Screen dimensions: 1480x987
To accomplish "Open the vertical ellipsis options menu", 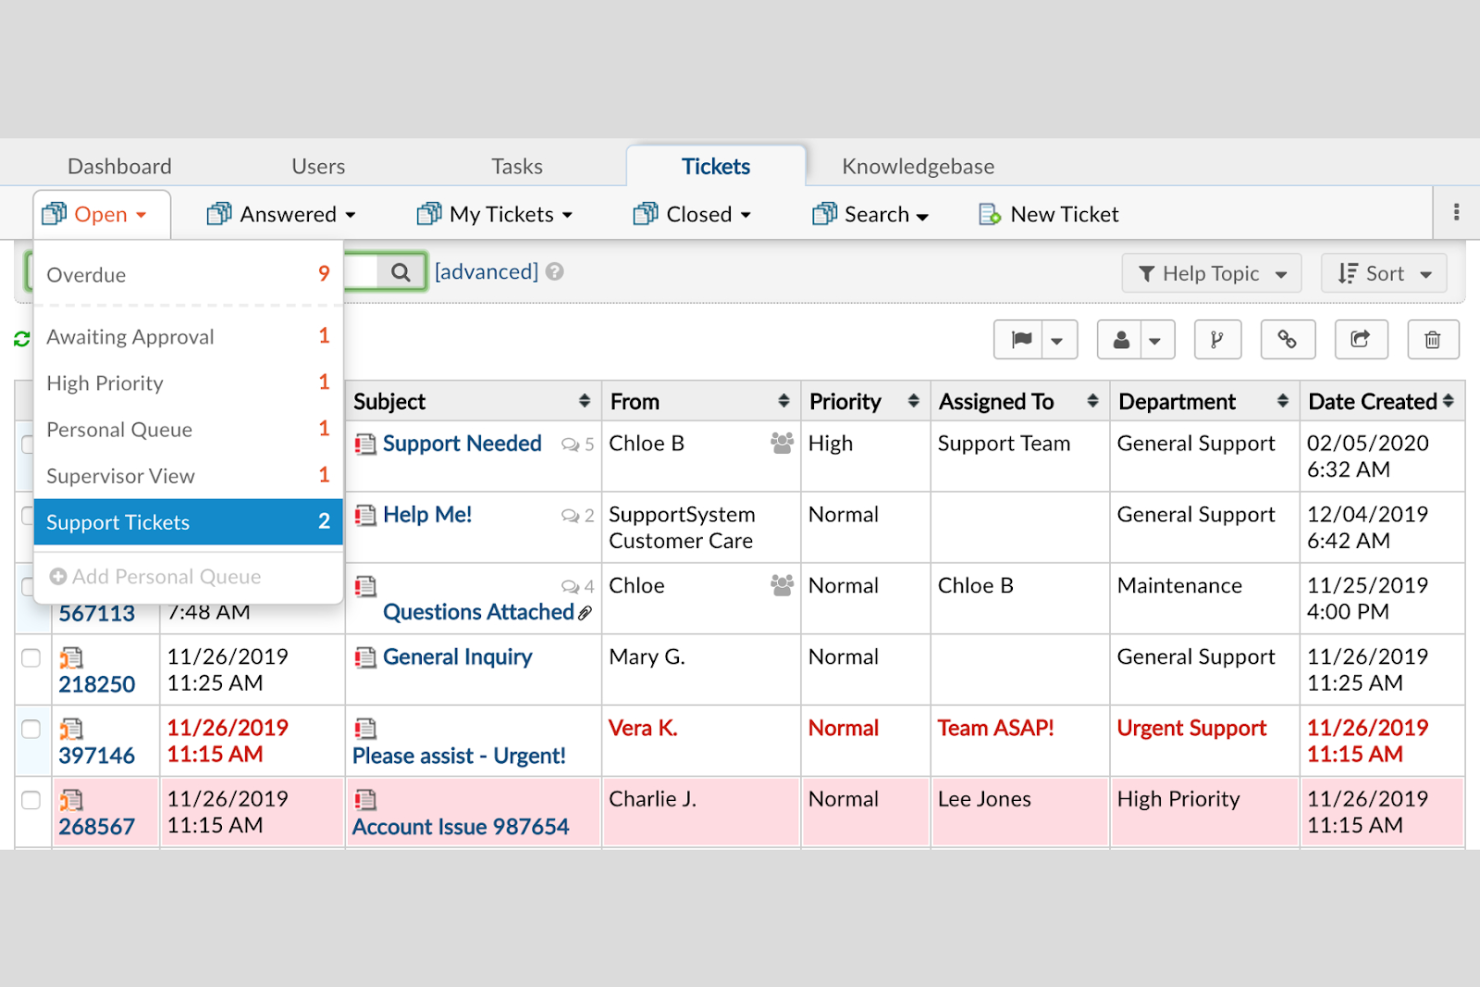I will [x=1457, y=212].
